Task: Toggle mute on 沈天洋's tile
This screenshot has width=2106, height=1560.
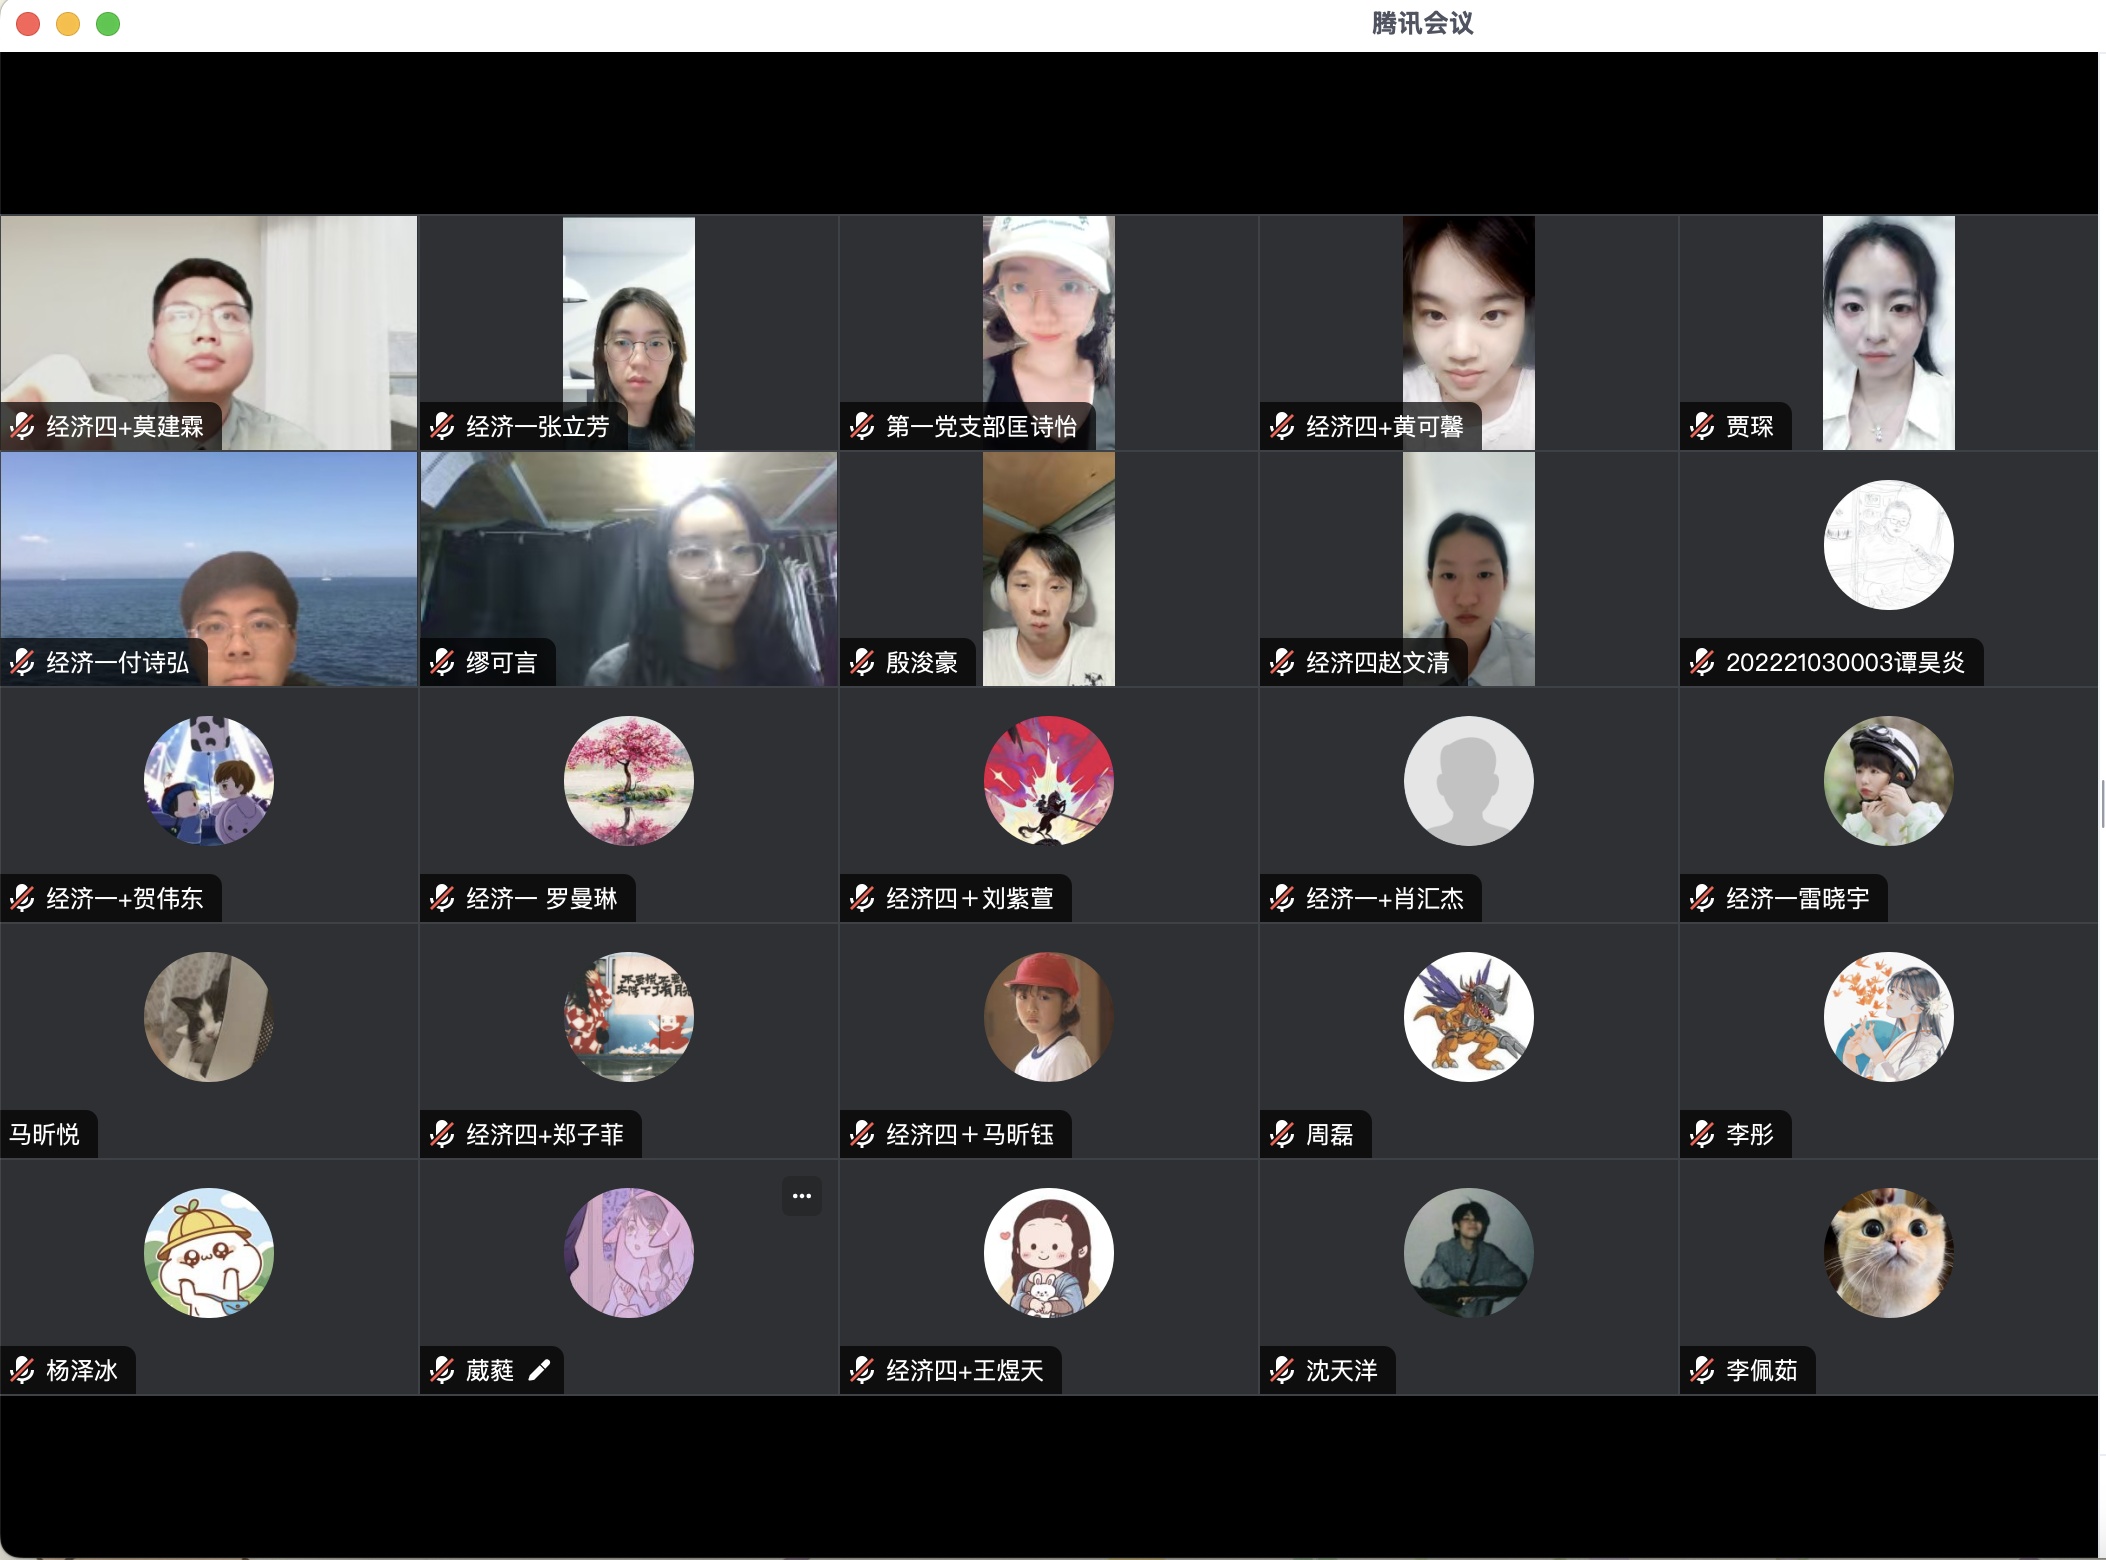Action: [x=1281, y=1370]
